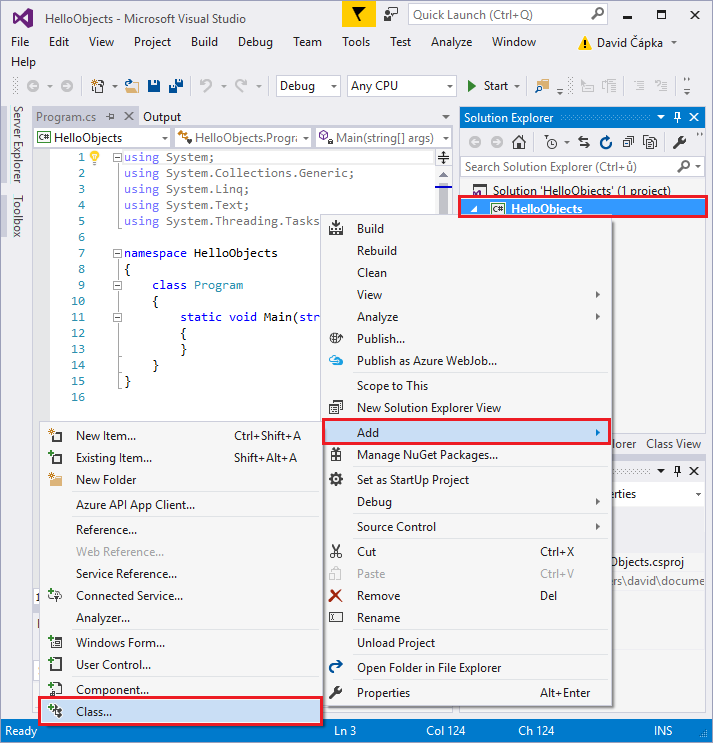This screenshot has width=713, height=743.
Task: Open the Debug configuration dropdown
Action: tap(308, 86)
